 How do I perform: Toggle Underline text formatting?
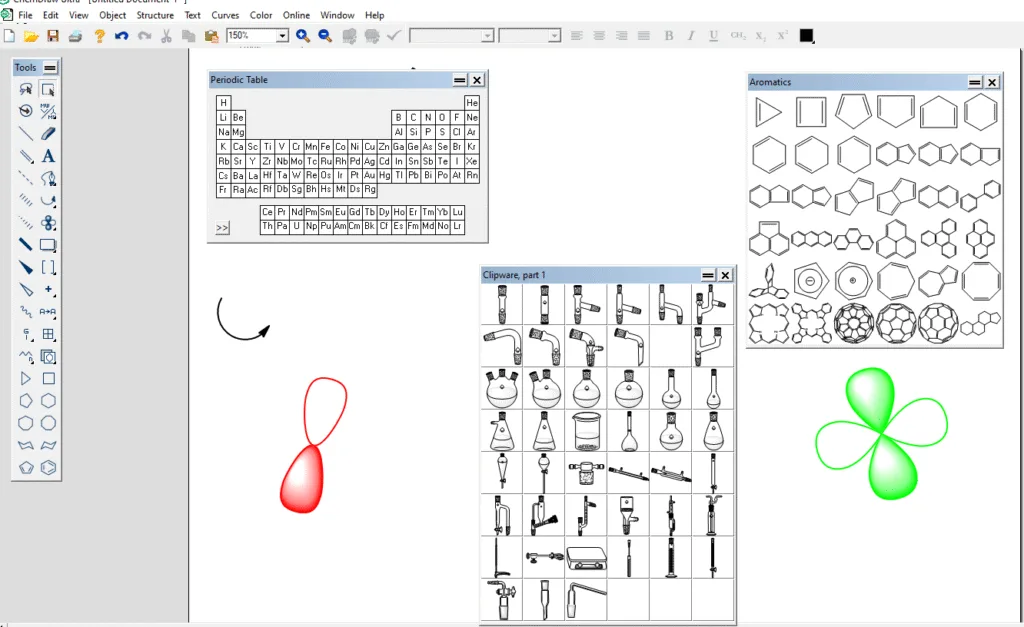[713, 36]
